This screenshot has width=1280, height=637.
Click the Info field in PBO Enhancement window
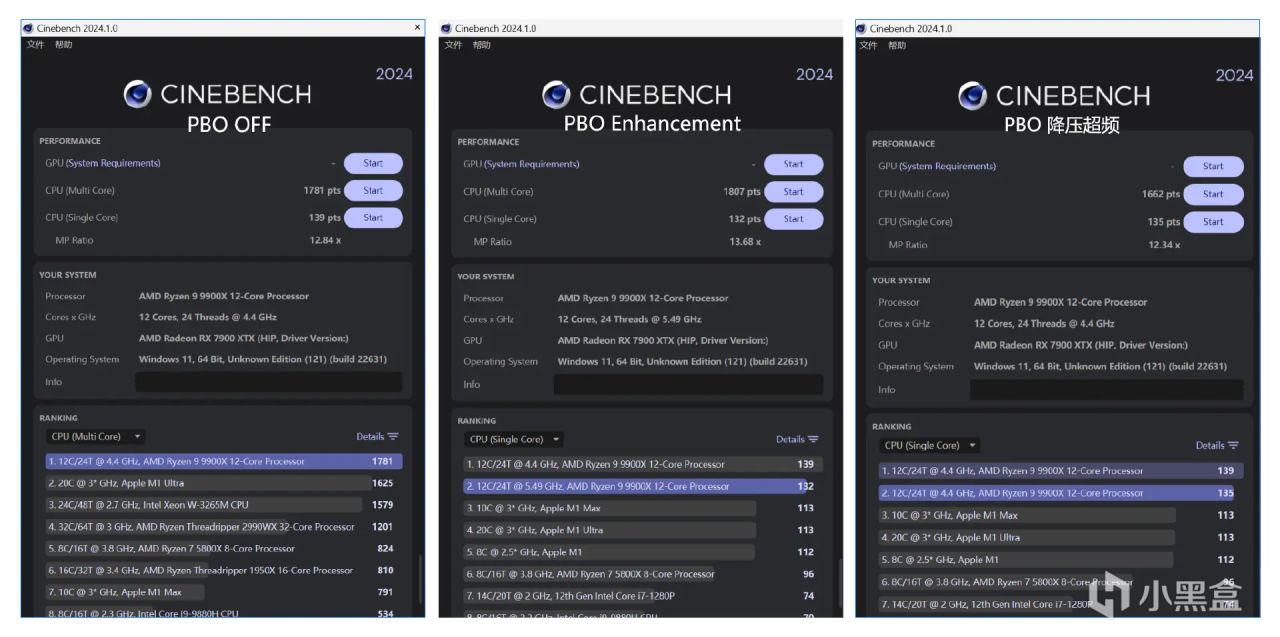click(688, 384)
